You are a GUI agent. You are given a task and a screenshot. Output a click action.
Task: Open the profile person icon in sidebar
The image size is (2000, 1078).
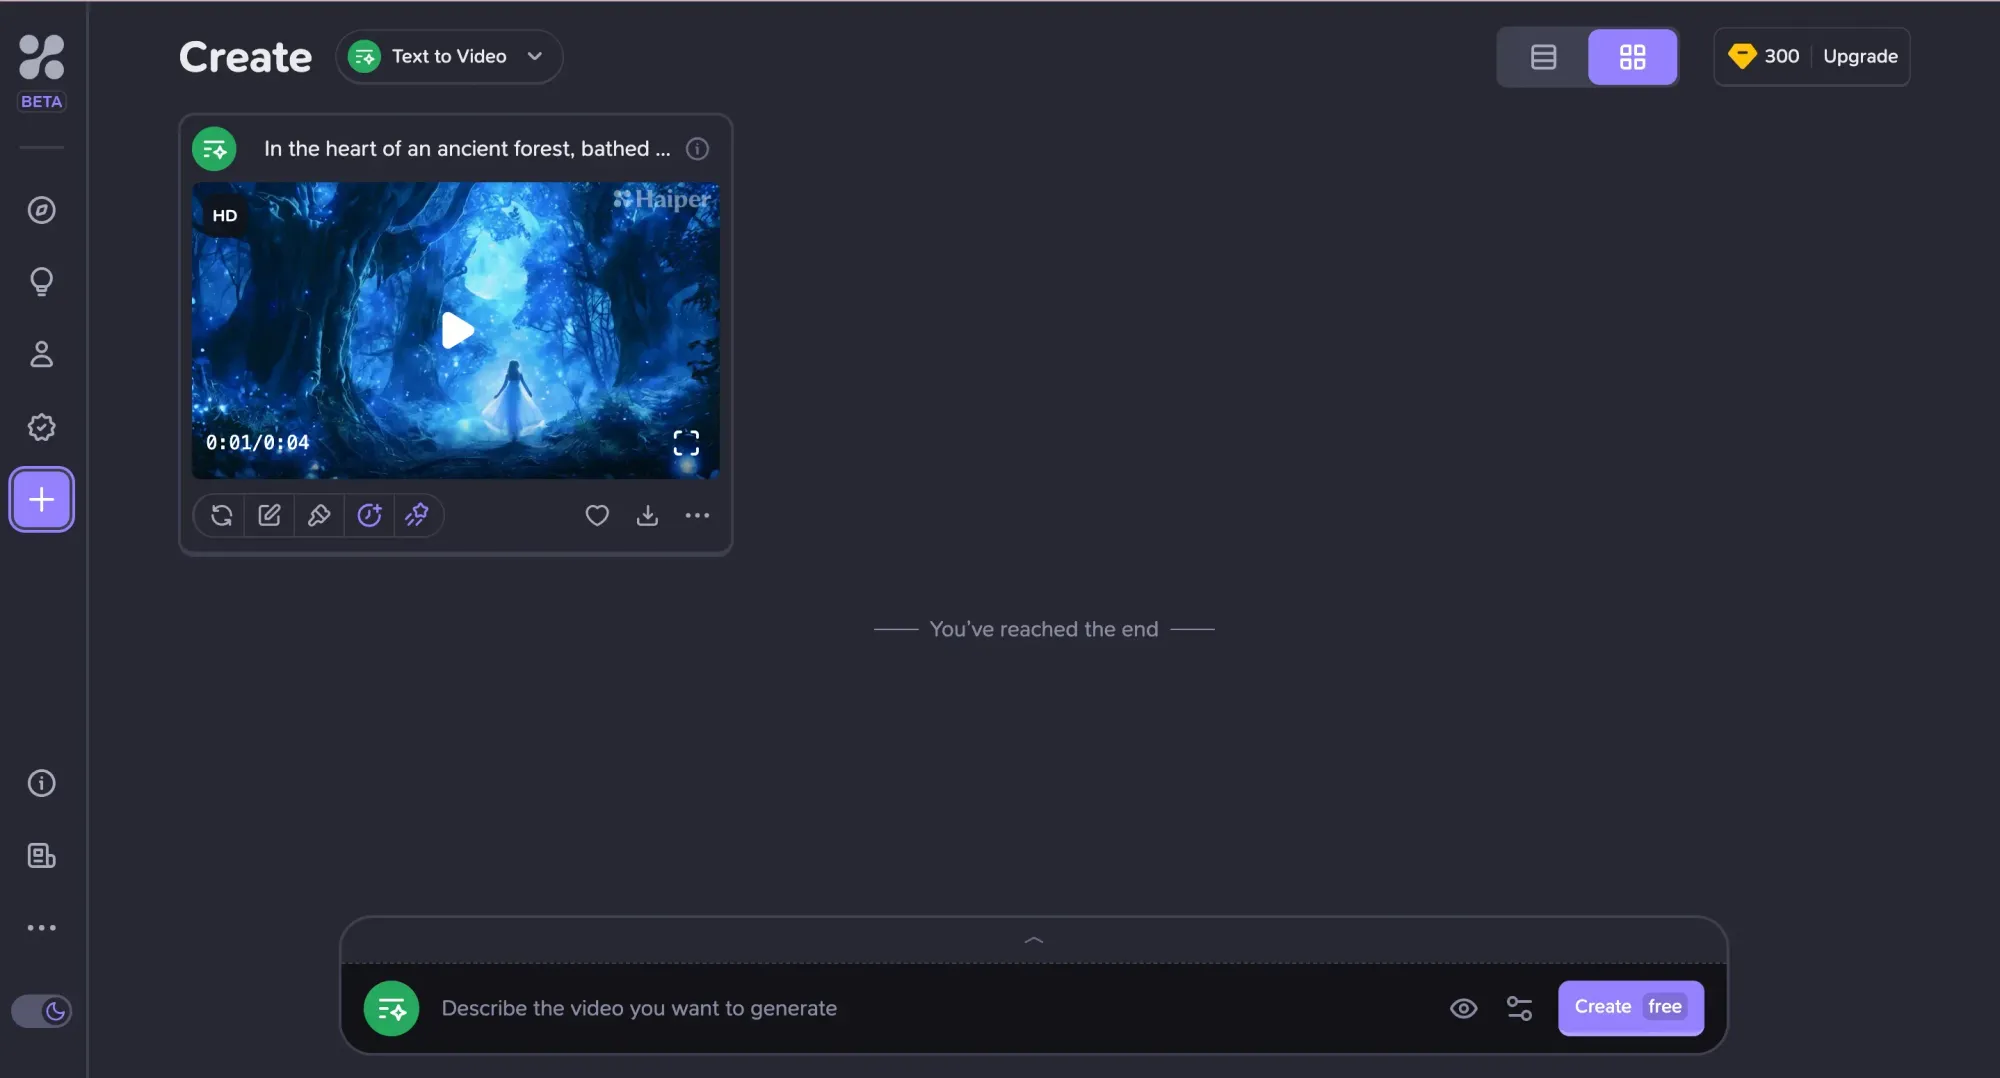41,354
